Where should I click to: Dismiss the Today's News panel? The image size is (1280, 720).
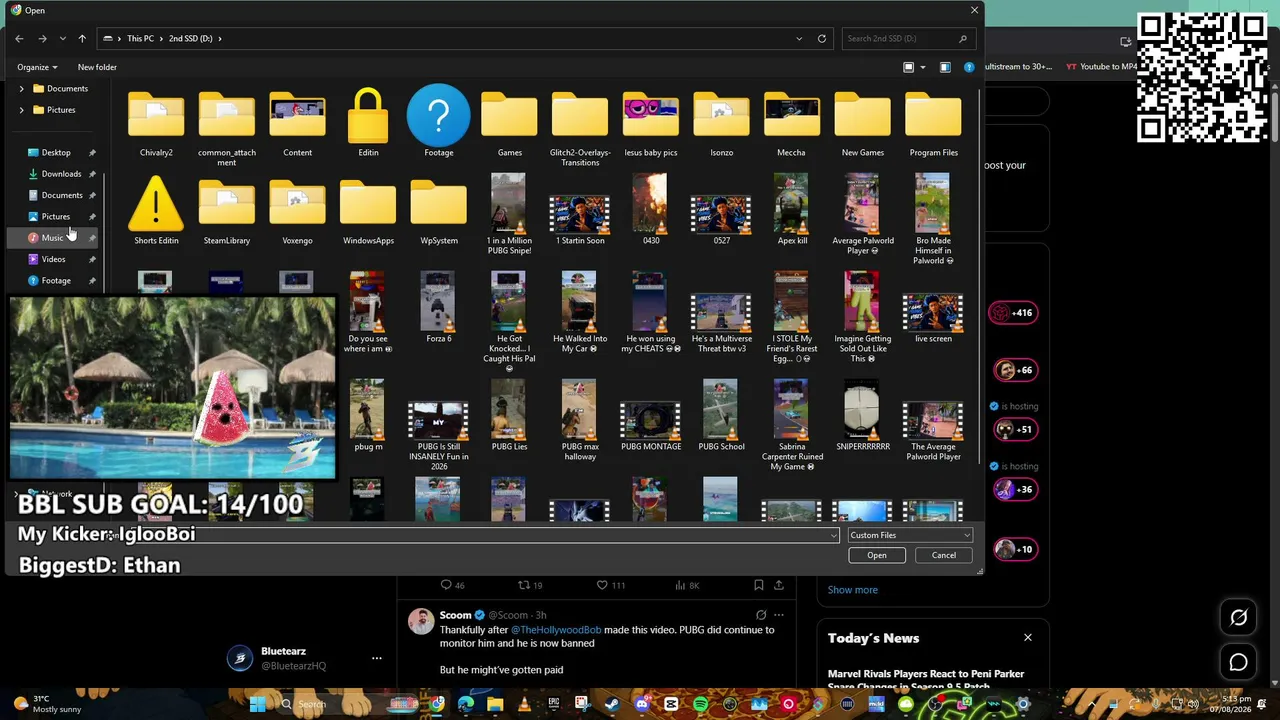pyautogui.click(x=1027, y=638)
